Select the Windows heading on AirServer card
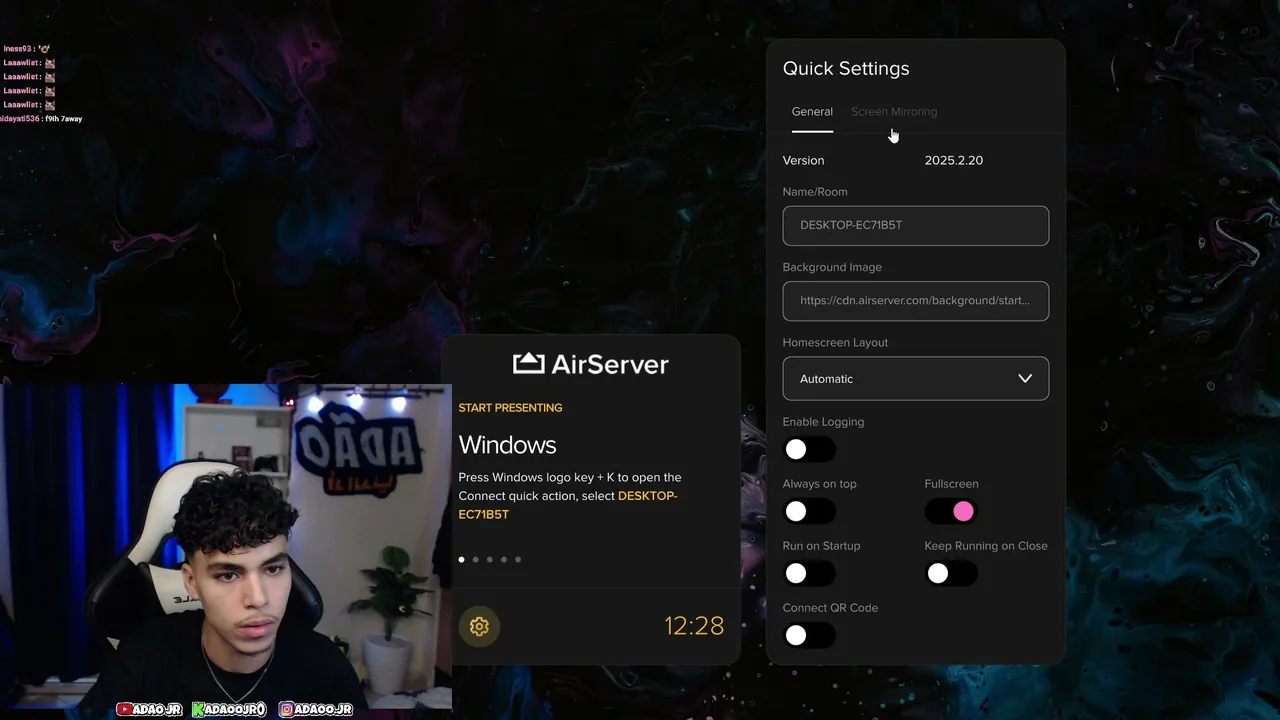Image resolution: width=1280 pixels, height=720 pixels. 507,445
